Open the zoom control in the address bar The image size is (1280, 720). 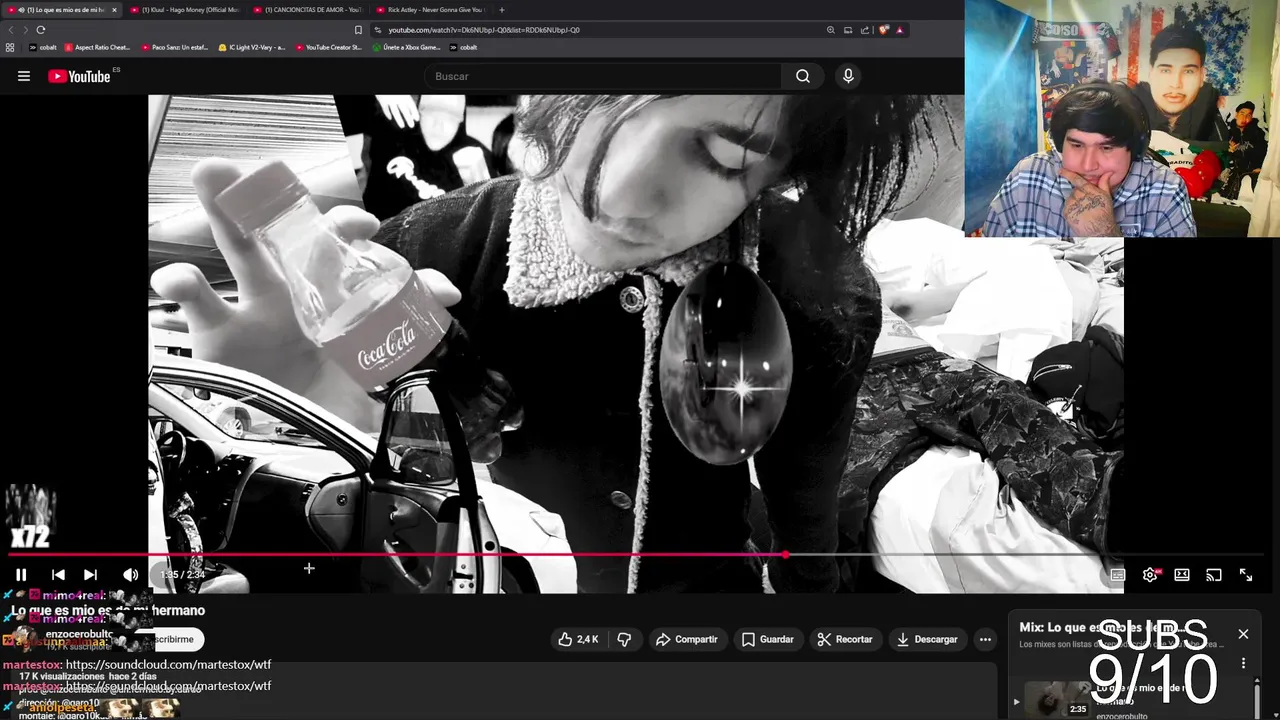pyautogui.click(x=830, y=30)
